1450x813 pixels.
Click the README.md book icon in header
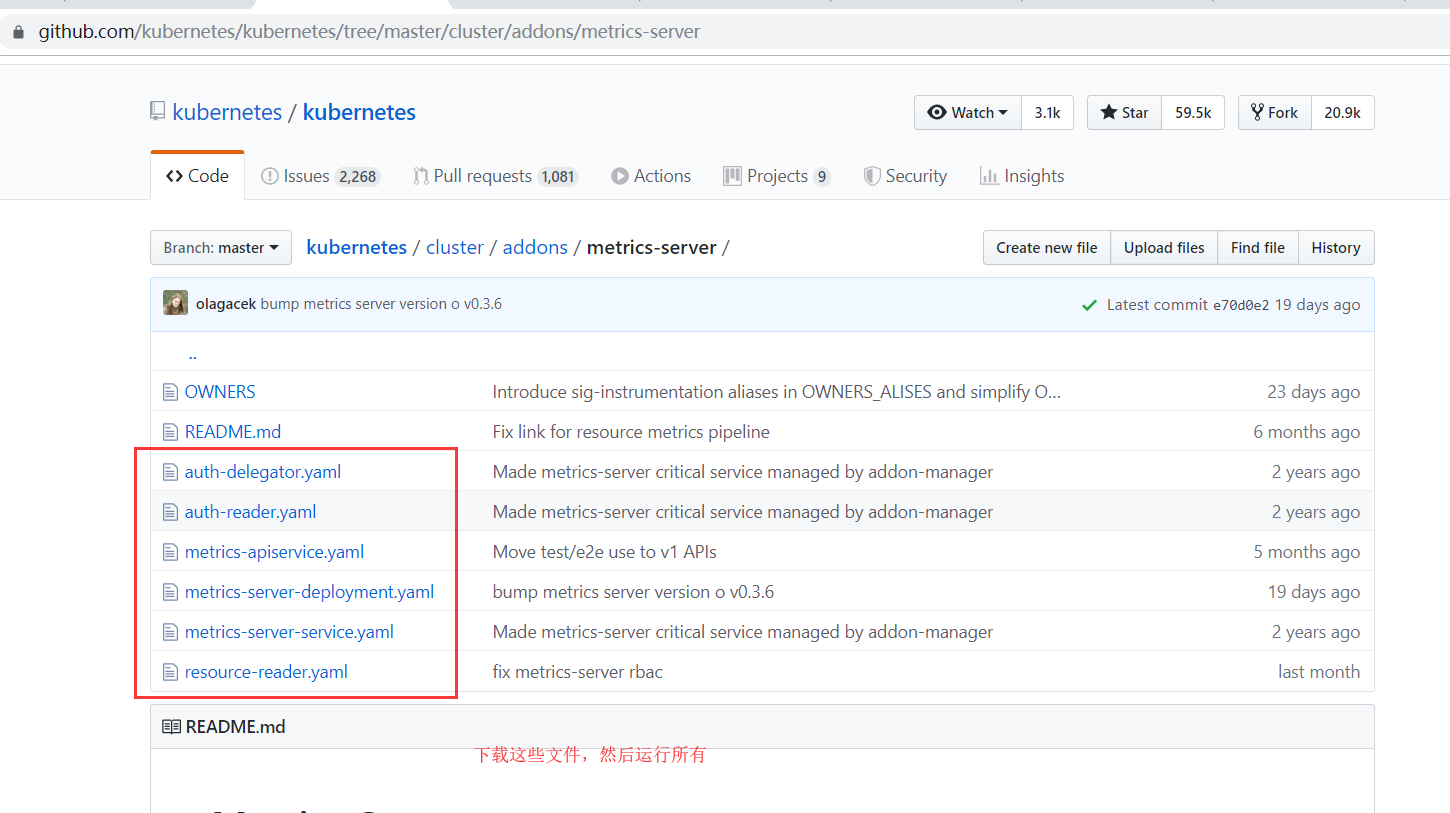coord(171,727)
